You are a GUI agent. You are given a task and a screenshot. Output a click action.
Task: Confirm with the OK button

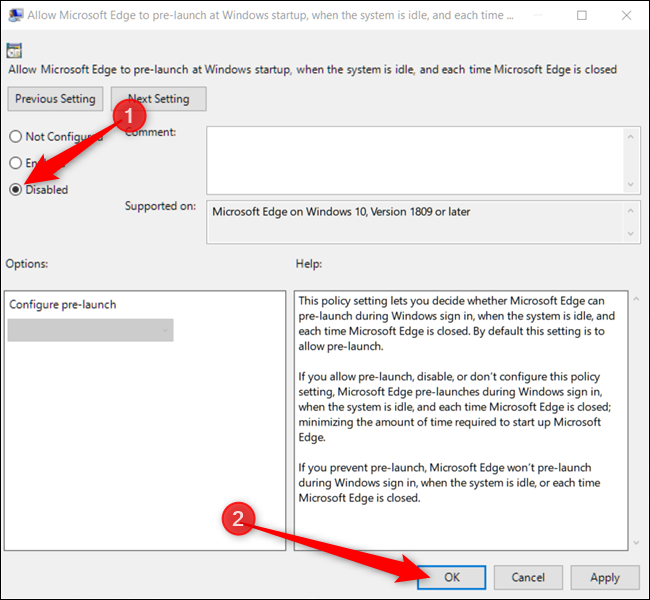(451, 577)
